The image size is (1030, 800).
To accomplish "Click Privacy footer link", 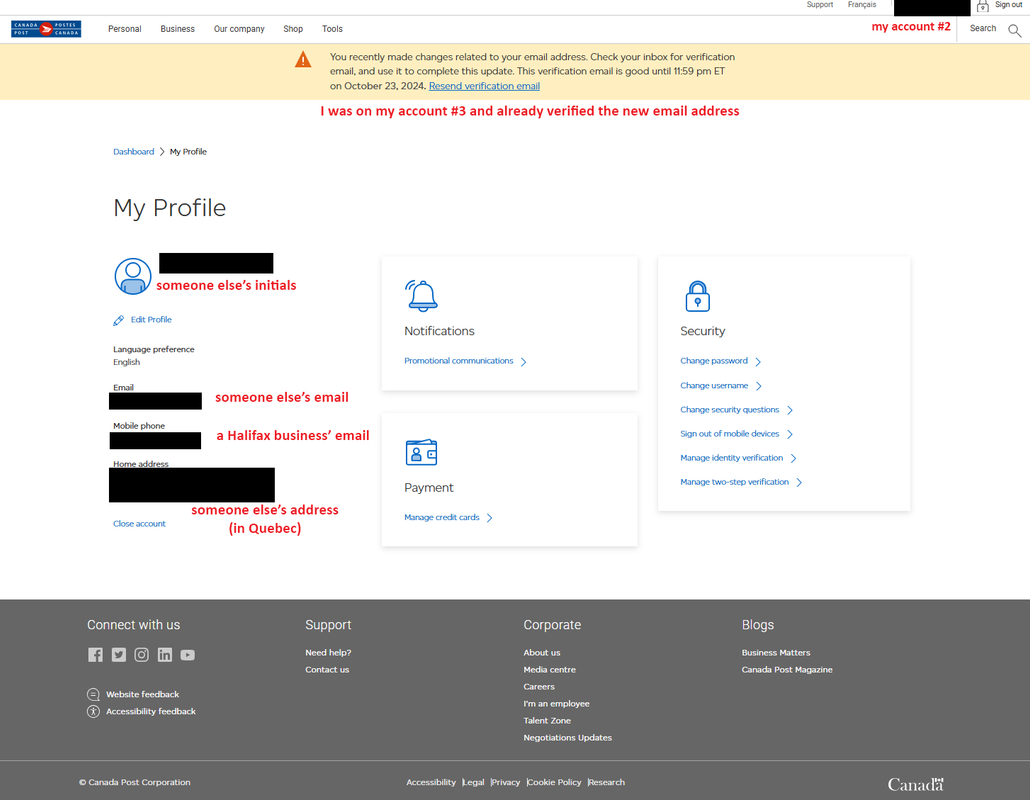I will pyautogui.click(x=506, y=782).
